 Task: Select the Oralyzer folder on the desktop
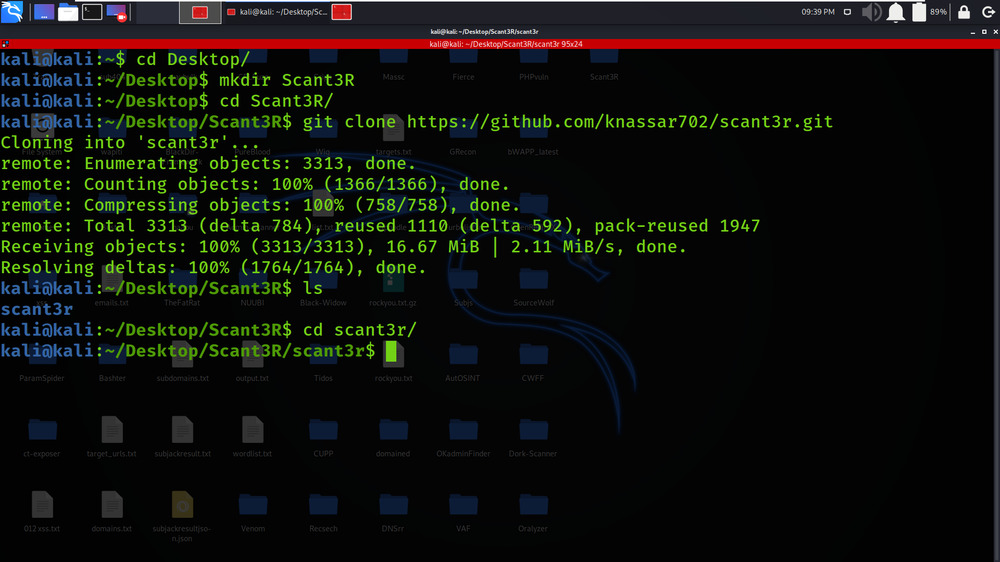point(533,512)
